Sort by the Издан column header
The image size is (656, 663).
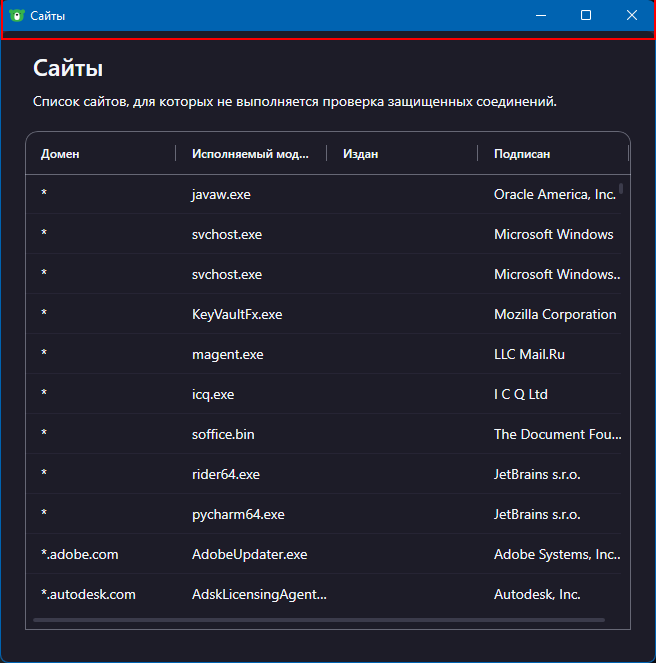360,154
